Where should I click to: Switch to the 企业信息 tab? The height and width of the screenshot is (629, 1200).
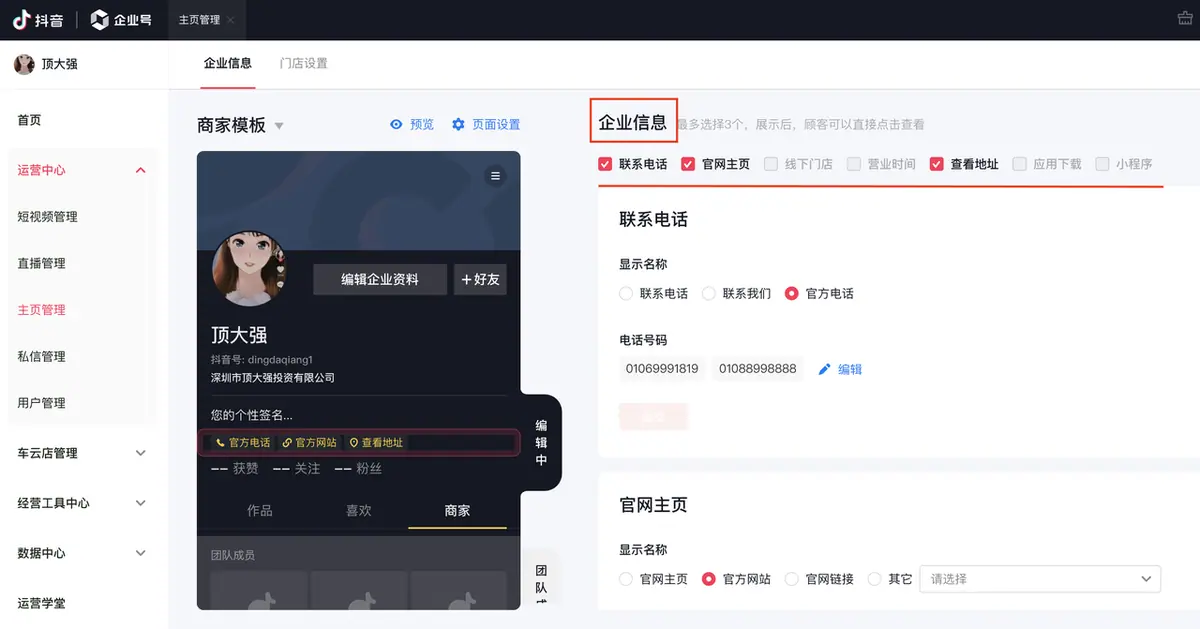pos(228,63)
